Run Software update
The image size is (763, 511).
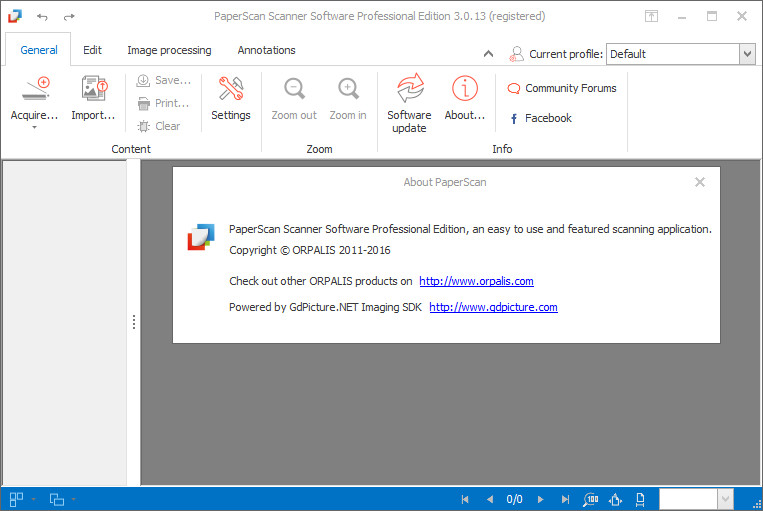(409, 103)
